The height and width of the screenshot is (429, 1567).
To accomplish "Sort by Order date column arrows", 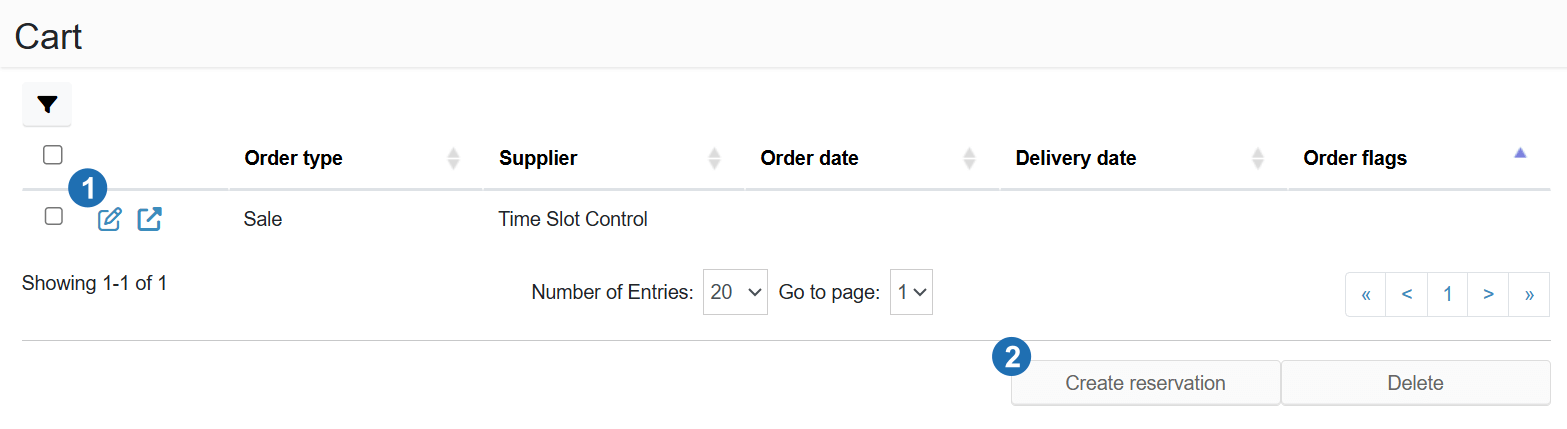I will coord(969,158).
